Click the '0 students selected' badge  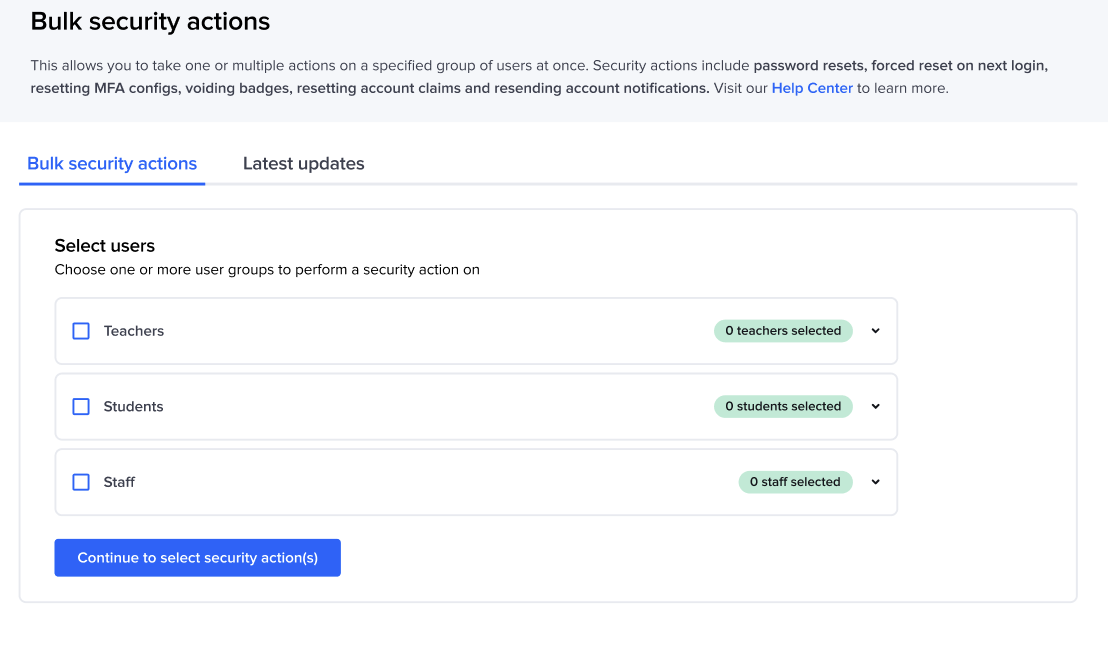(x=783, y=406)
